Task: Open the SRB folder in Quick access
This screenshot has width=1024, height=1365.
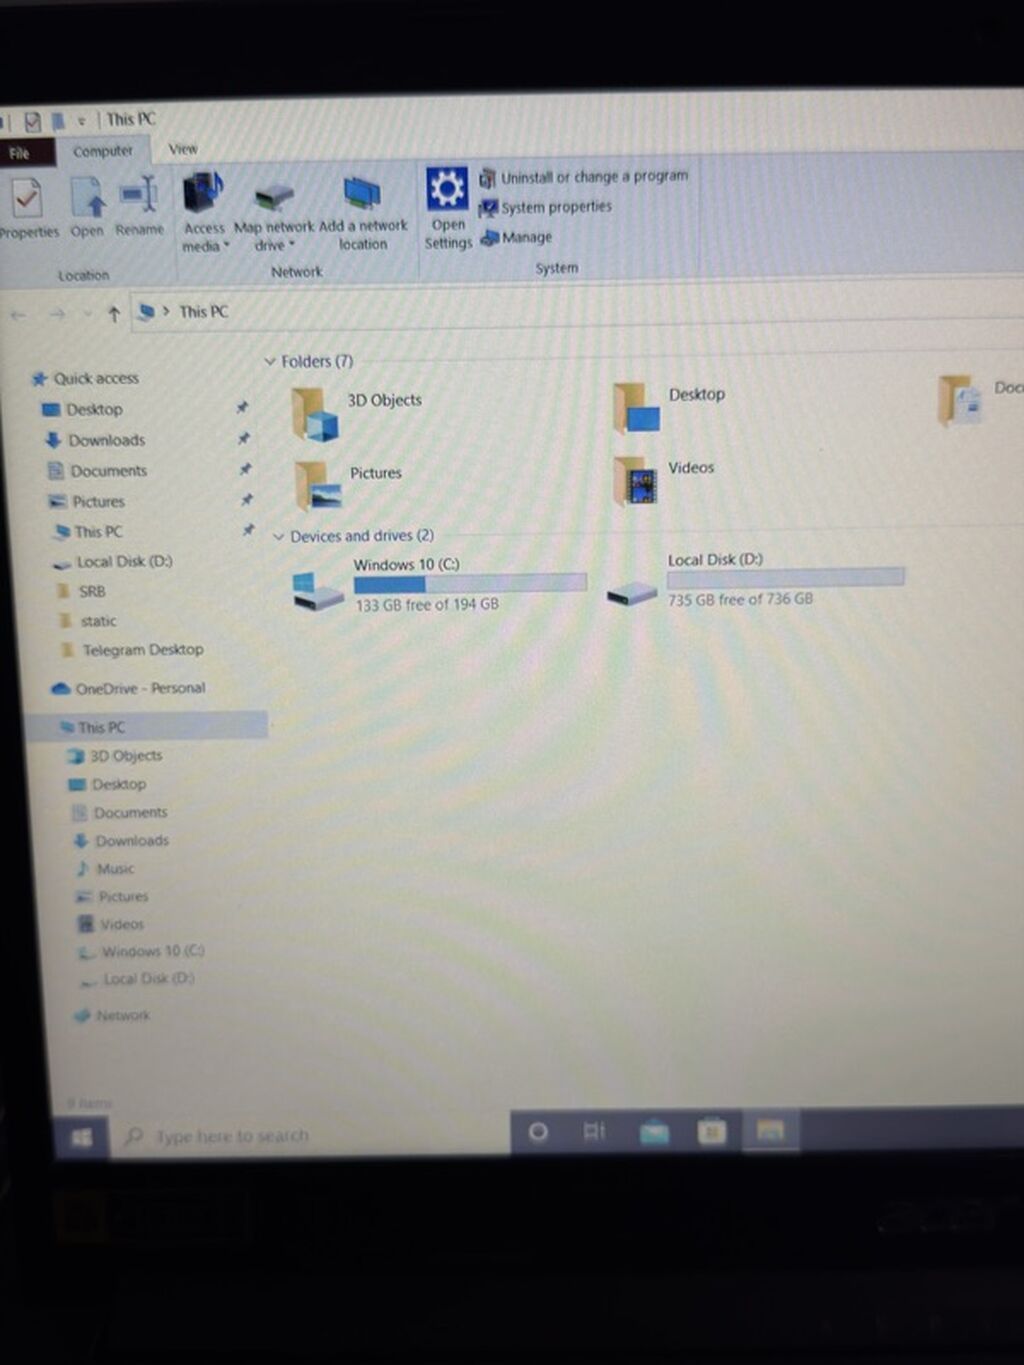Action: (91, 591)
